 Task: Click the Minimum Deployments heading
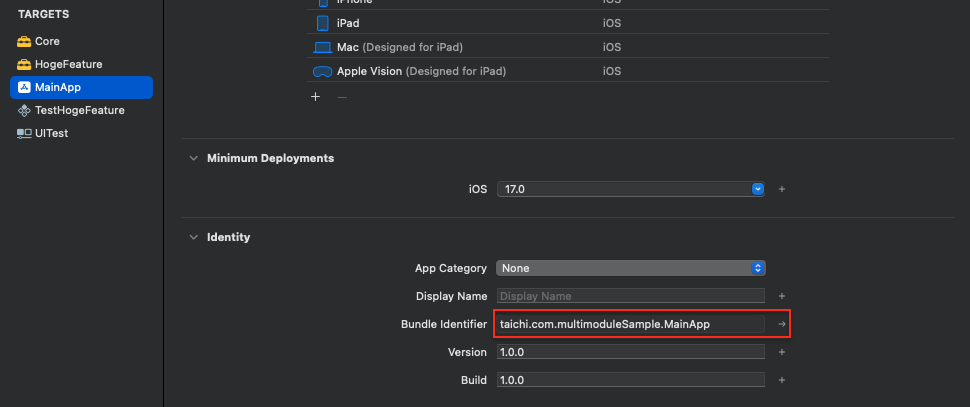click(x=270, y=158)
